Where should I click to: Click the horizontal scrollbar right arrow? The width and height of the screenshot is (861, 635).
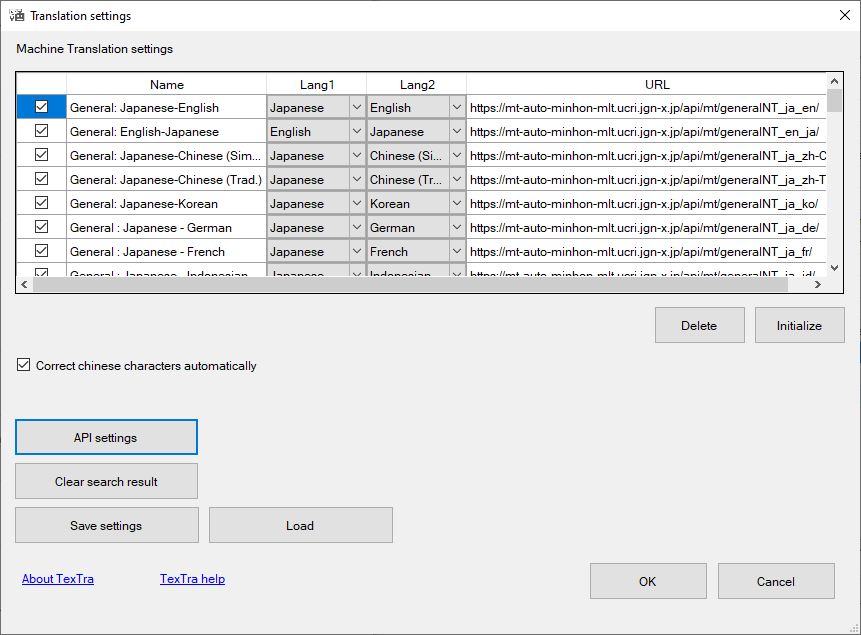(818, 284)
